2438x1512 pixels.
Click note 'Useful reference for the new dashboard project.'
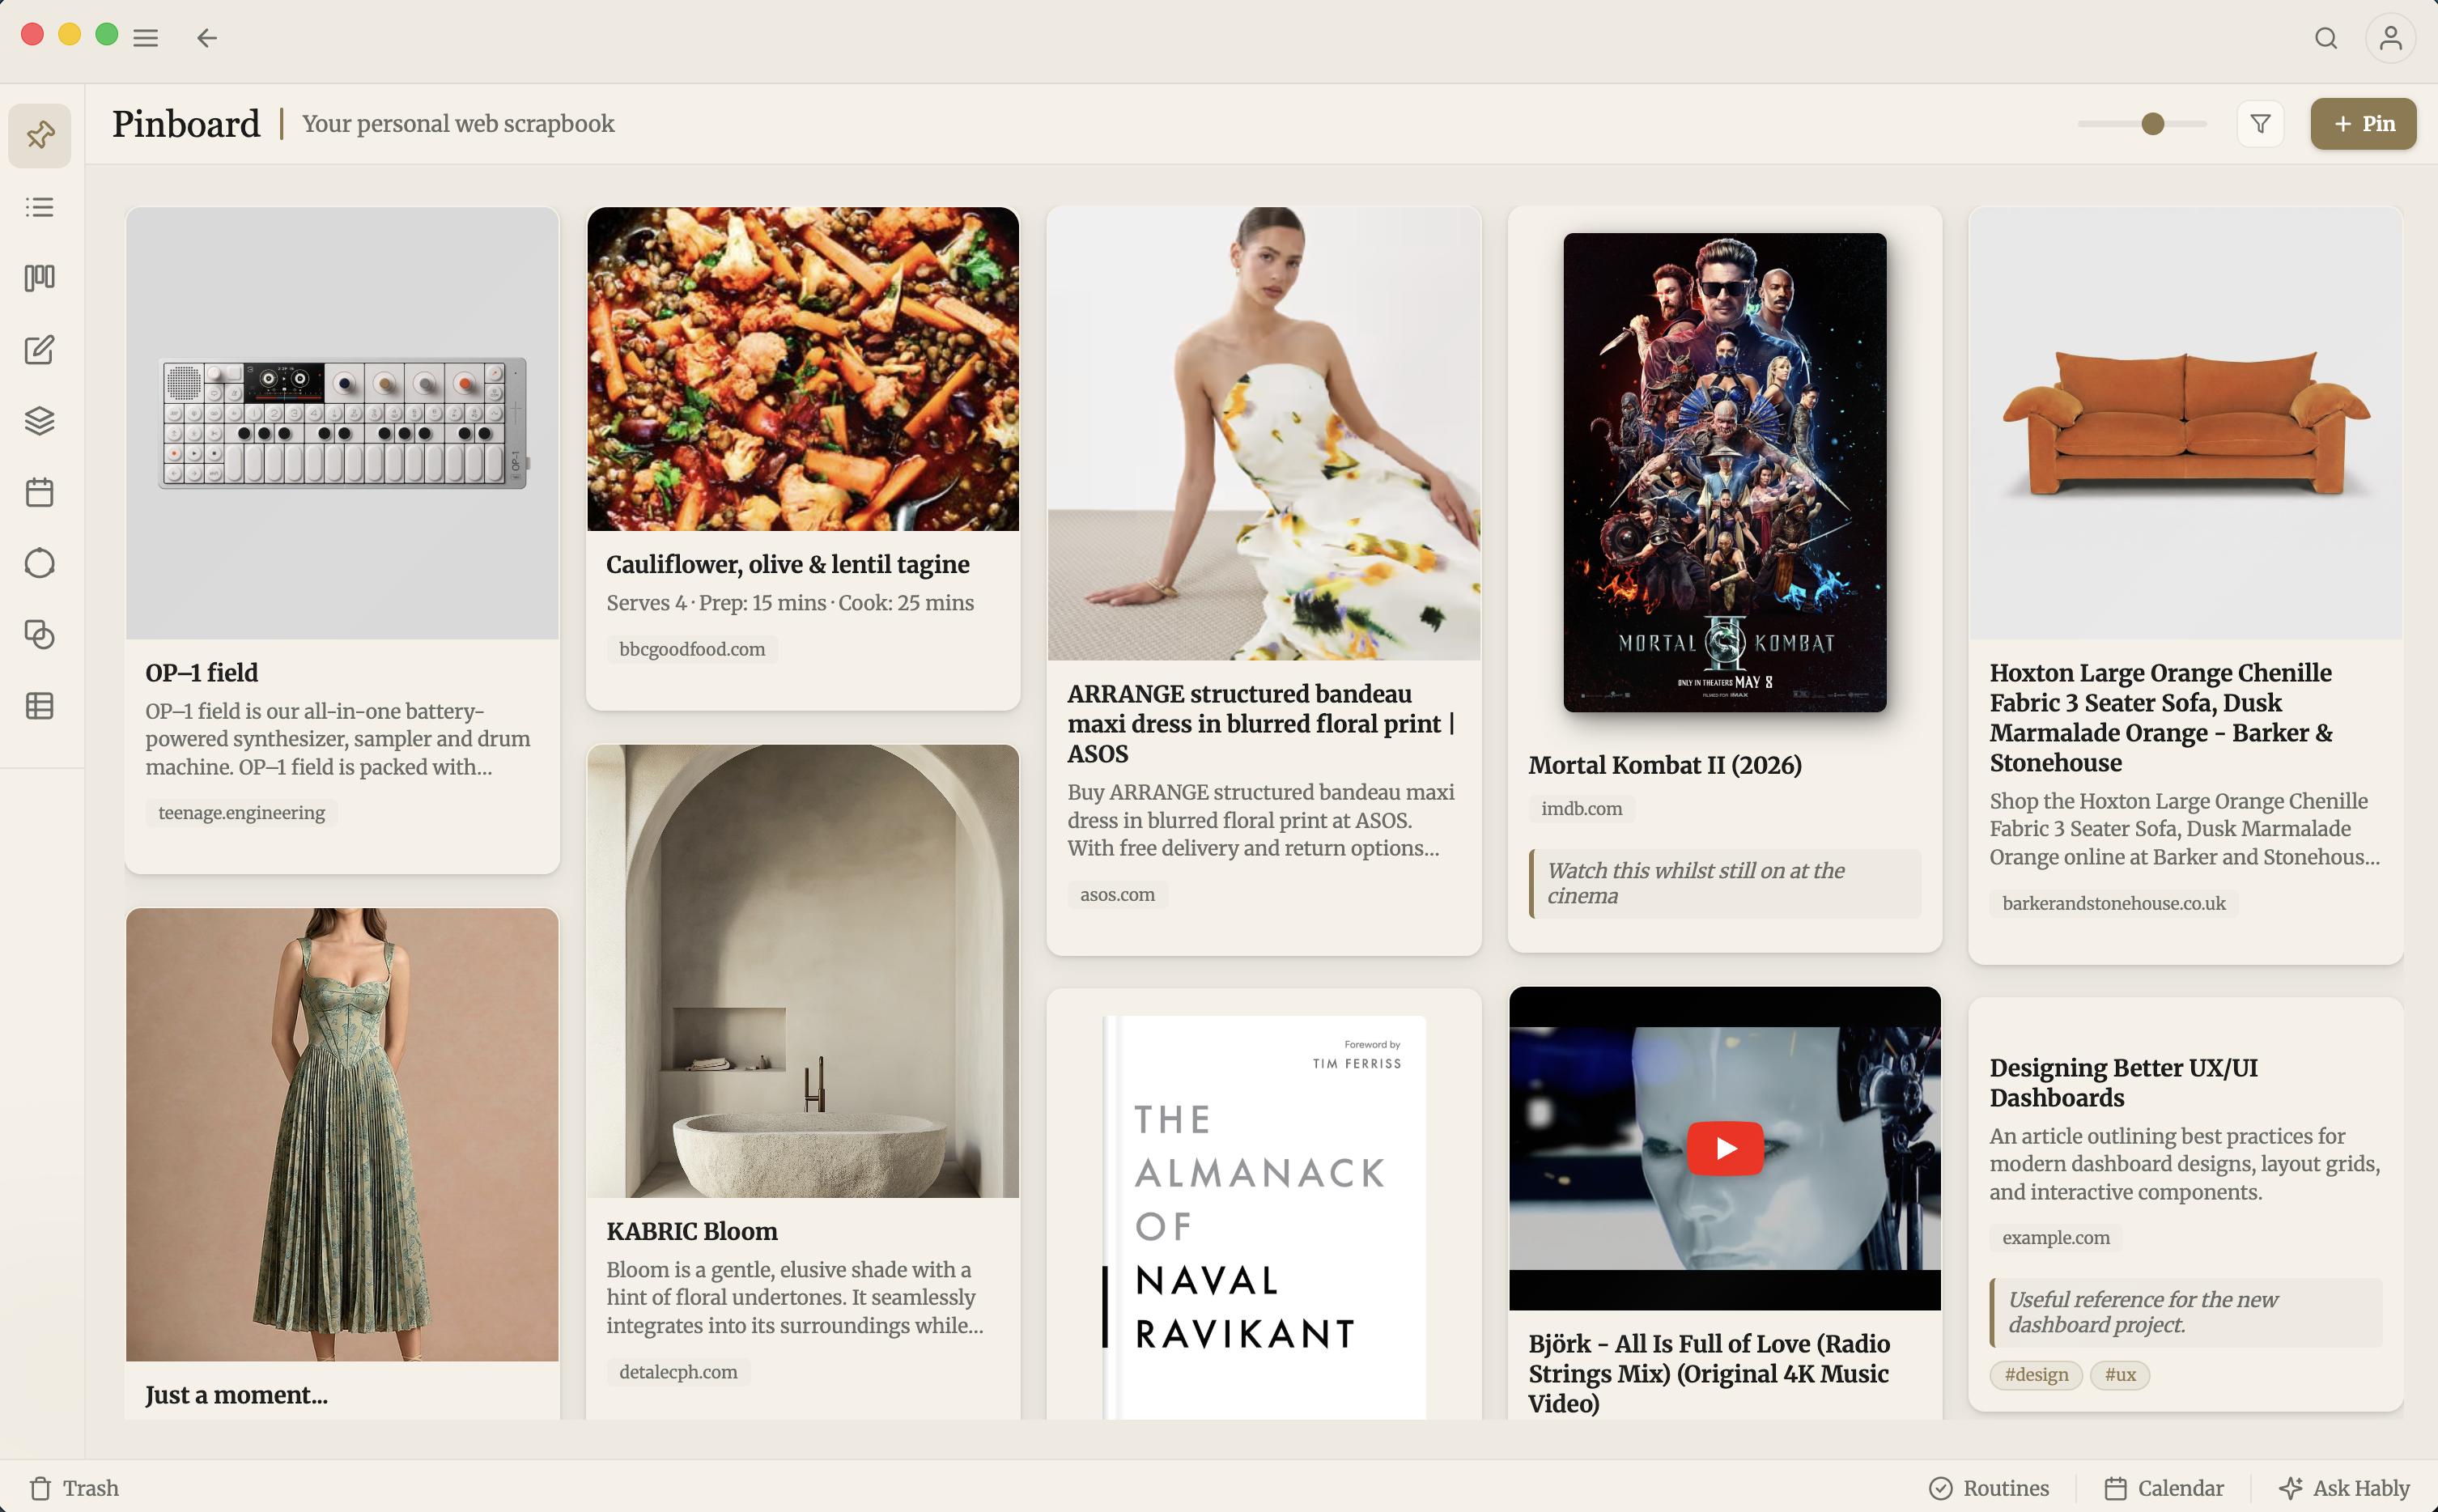click(2186, 1312)
